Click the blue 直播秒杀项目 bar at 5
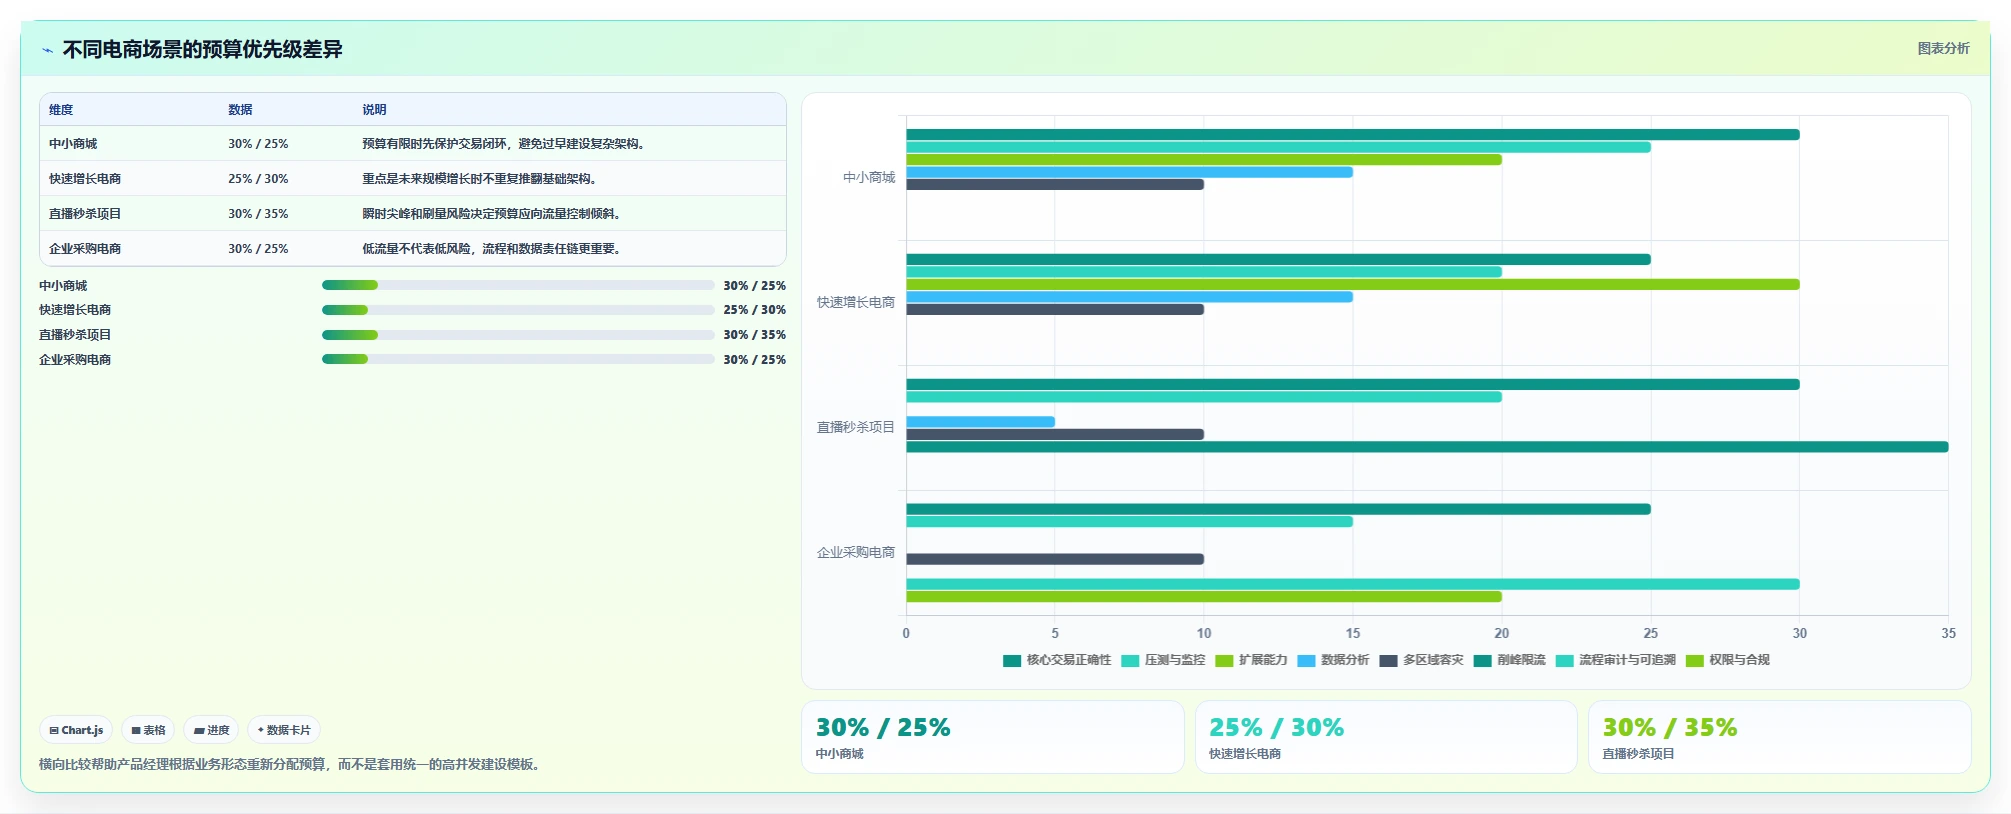Viewport: 2011px width, 814px height. pos(981,422)
